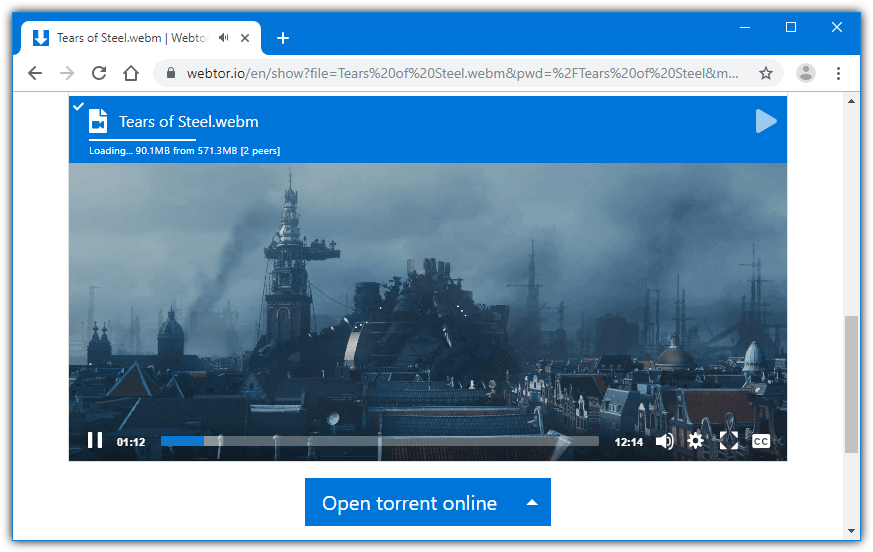Viewport: 873px width, 552px height.
Task: Click the checkmark at the header corner
Action: [x=79, y=106]
